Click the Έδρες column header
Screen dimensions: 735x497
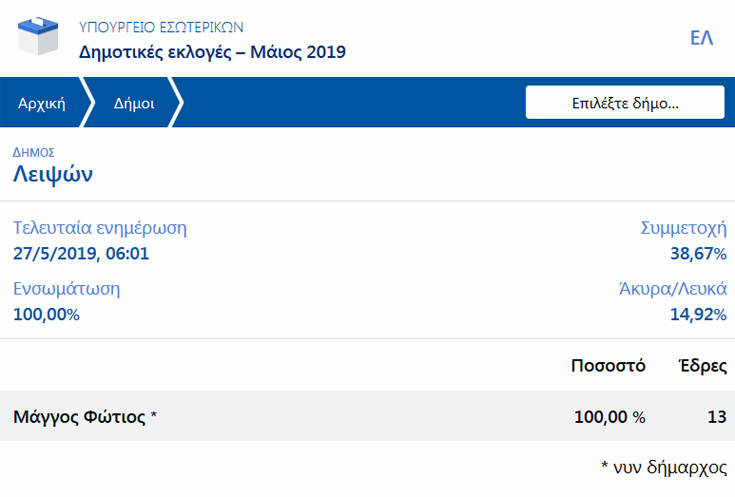coord(702,365)
